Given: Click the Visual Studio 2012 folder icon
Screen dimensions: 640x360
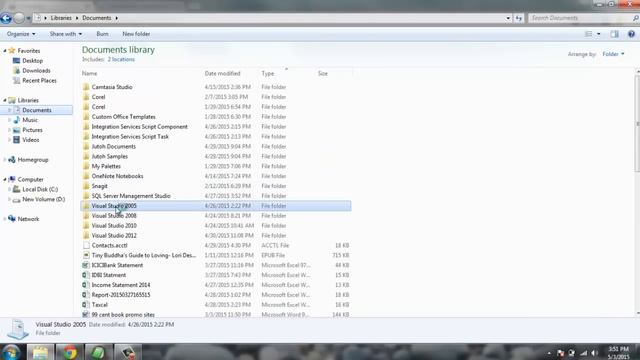Looking at the screenshot, I should 86,236.
